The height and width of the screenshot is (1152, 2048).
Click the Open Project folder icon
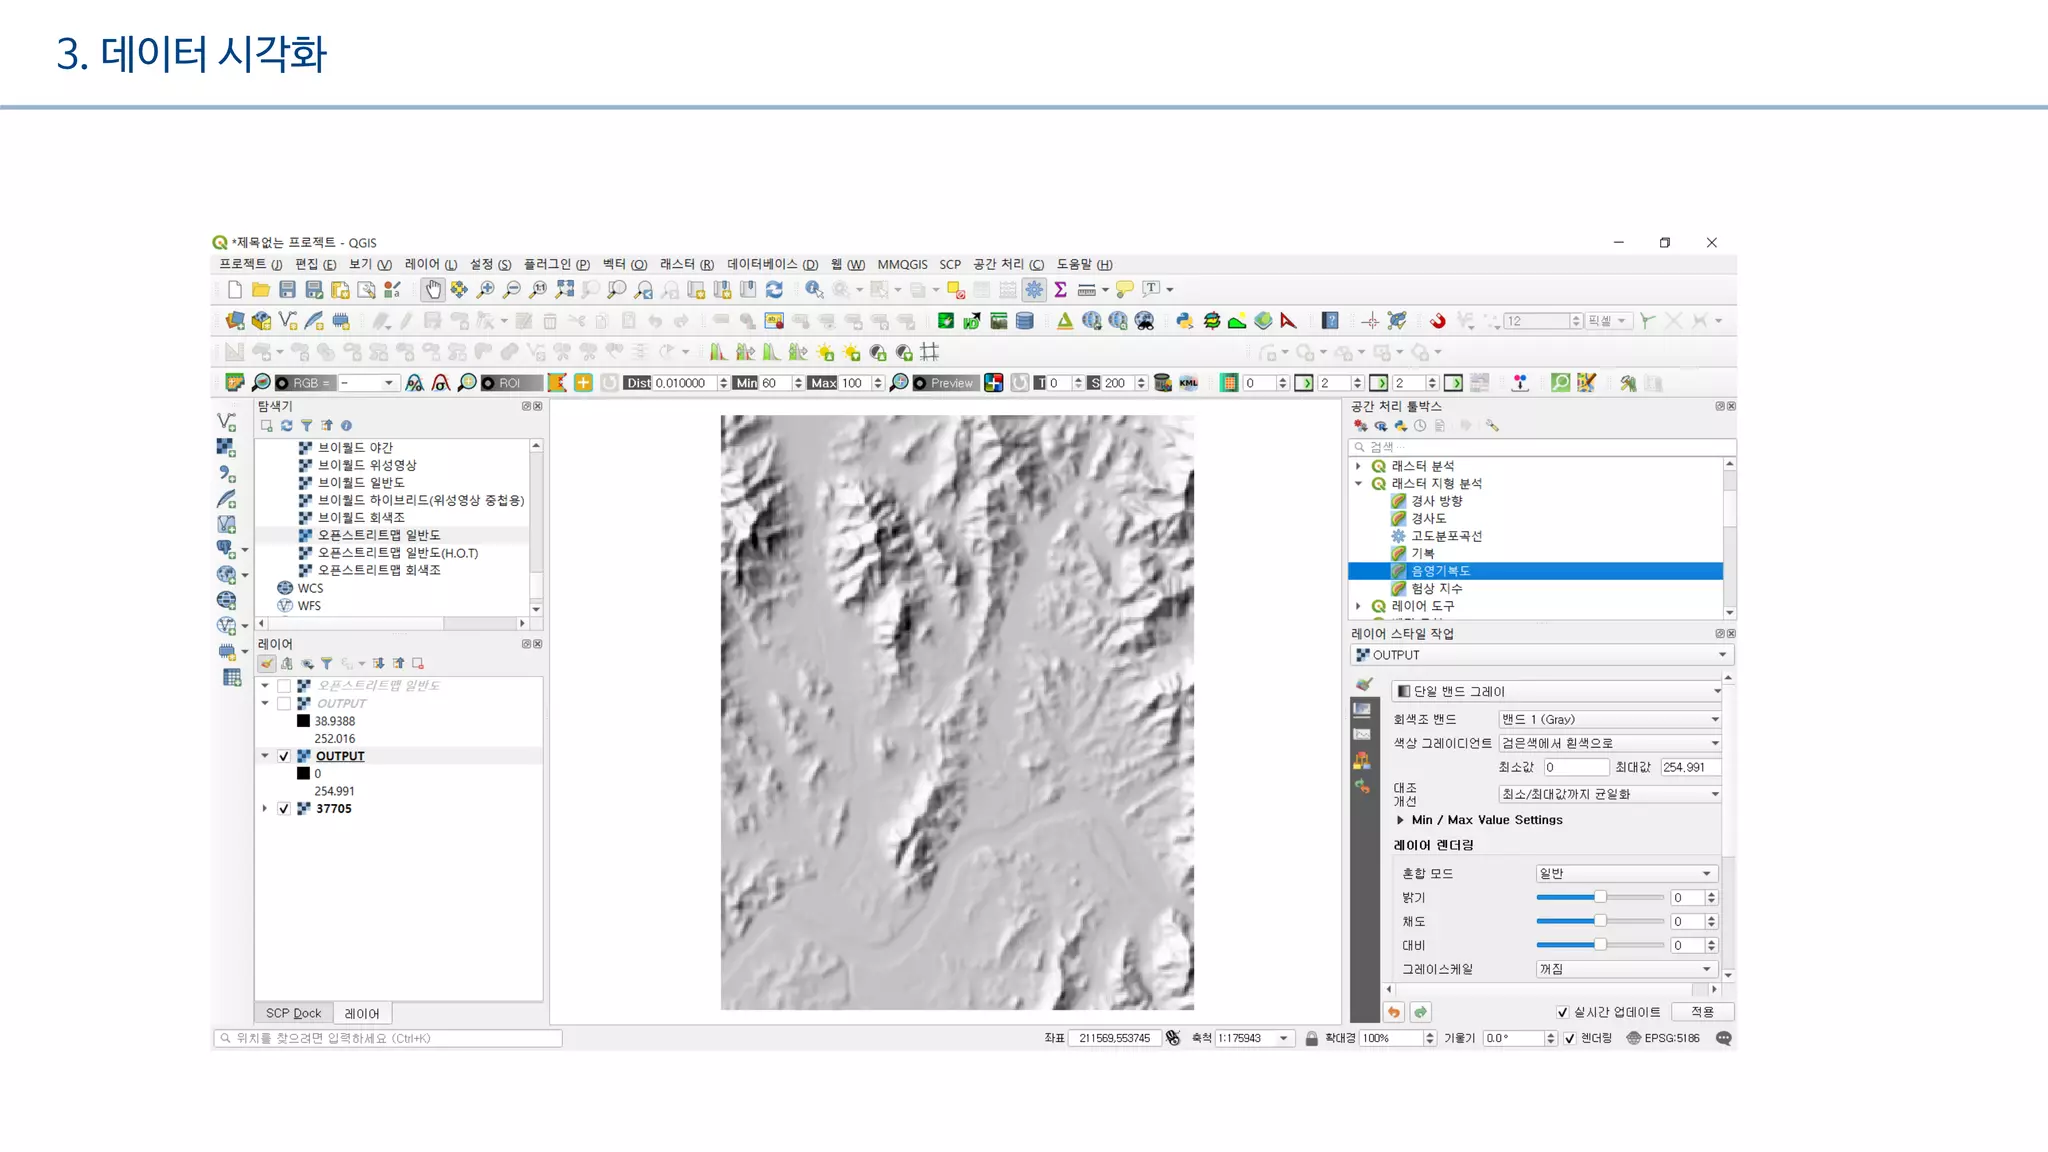tap(260, 290)
